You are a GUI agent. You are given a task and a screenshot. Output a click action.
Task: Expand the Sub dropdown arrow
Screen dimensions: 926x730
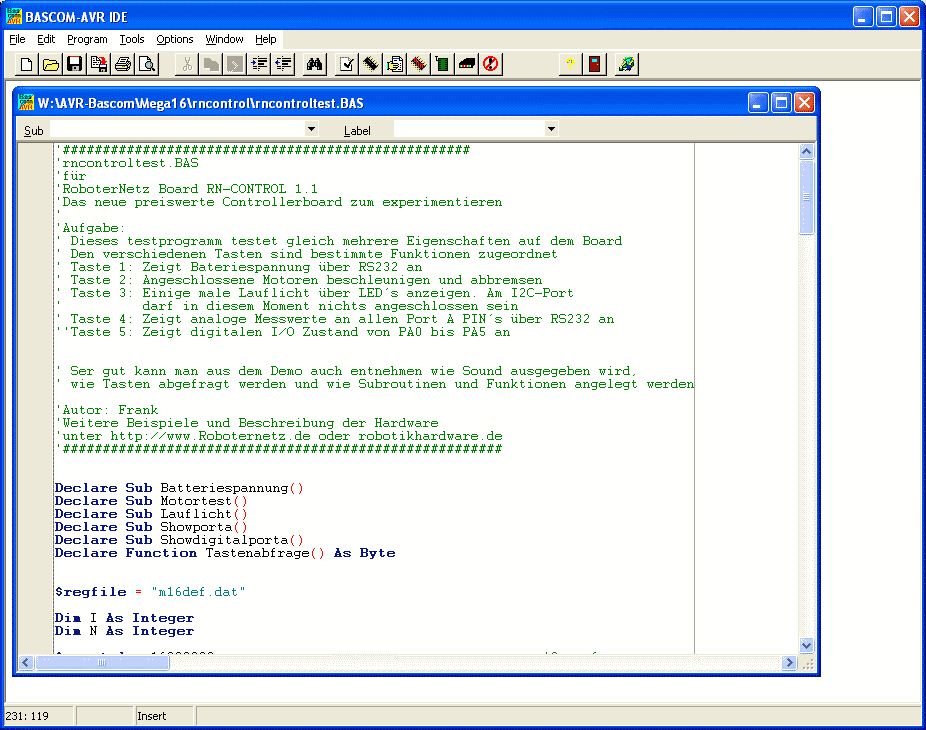[x=311, y=129]
